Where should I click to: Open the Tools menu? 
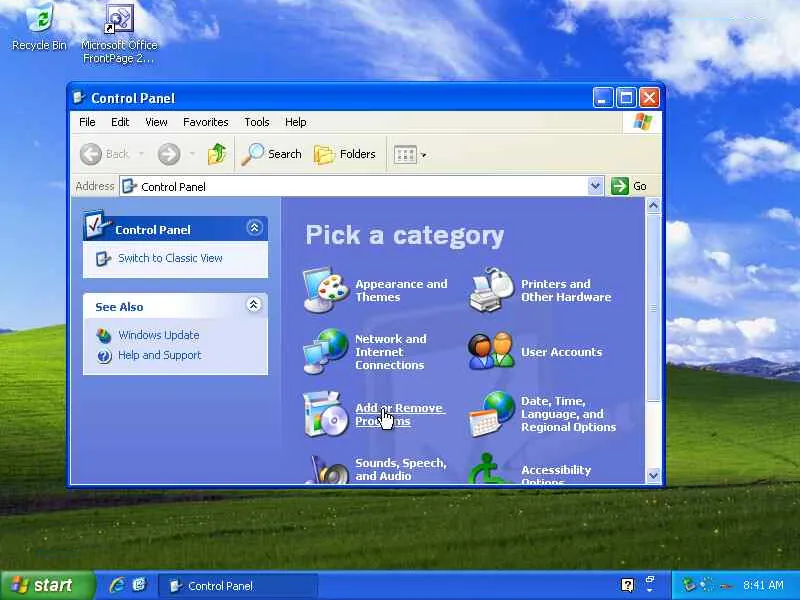257,122
